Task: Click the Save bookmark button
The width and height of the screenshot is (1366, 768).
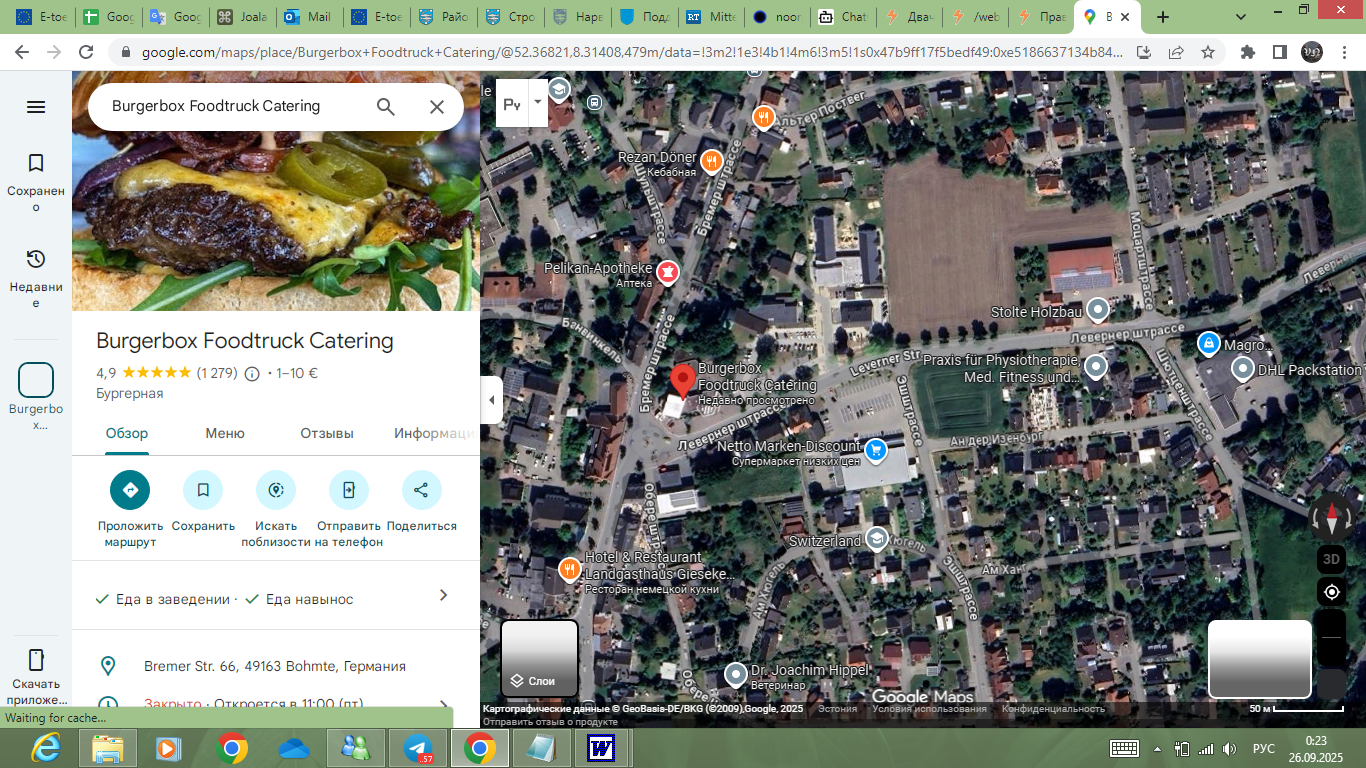Action: click(x=203, y=490)
